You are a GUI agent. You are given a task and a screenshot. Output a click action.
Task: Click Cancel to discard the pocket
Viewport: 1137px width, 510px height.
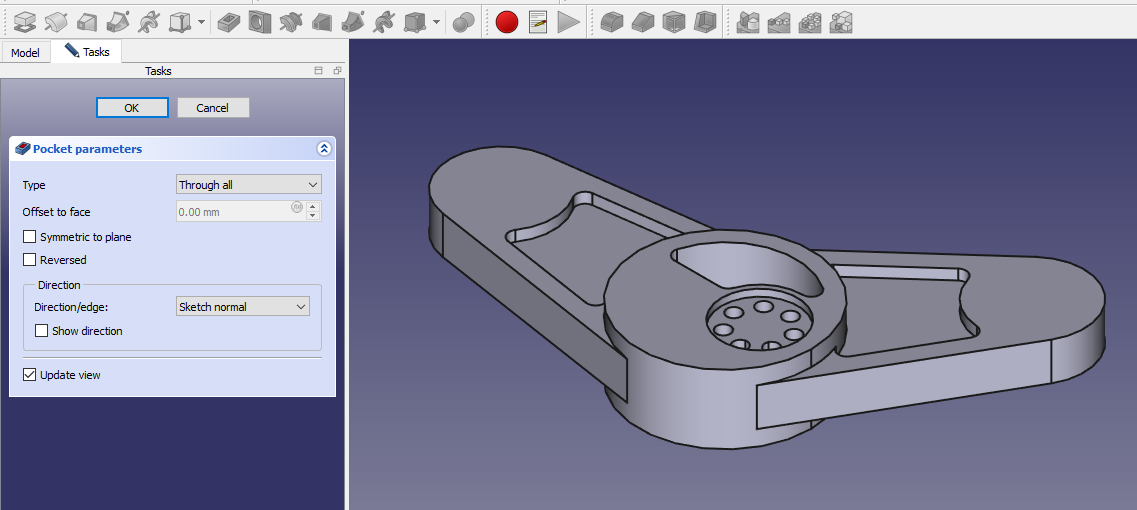tap(213, 108)
